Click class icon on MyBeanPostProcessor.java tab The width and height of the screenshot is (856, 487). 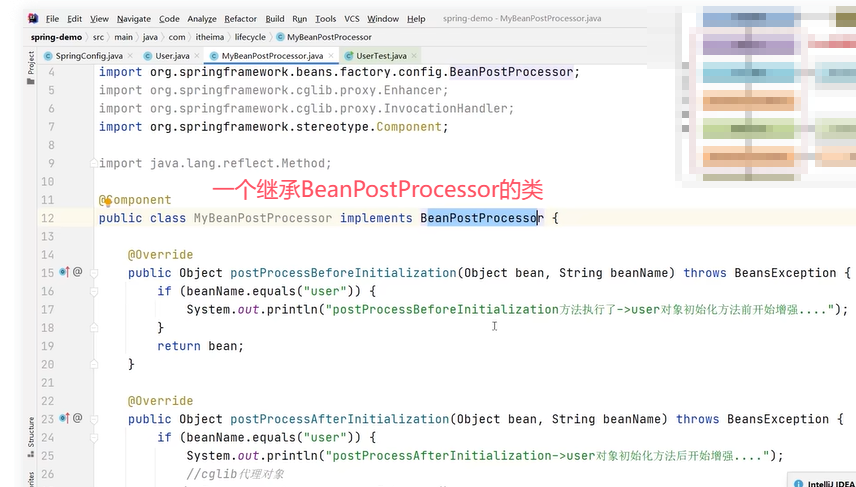[214, 56]
